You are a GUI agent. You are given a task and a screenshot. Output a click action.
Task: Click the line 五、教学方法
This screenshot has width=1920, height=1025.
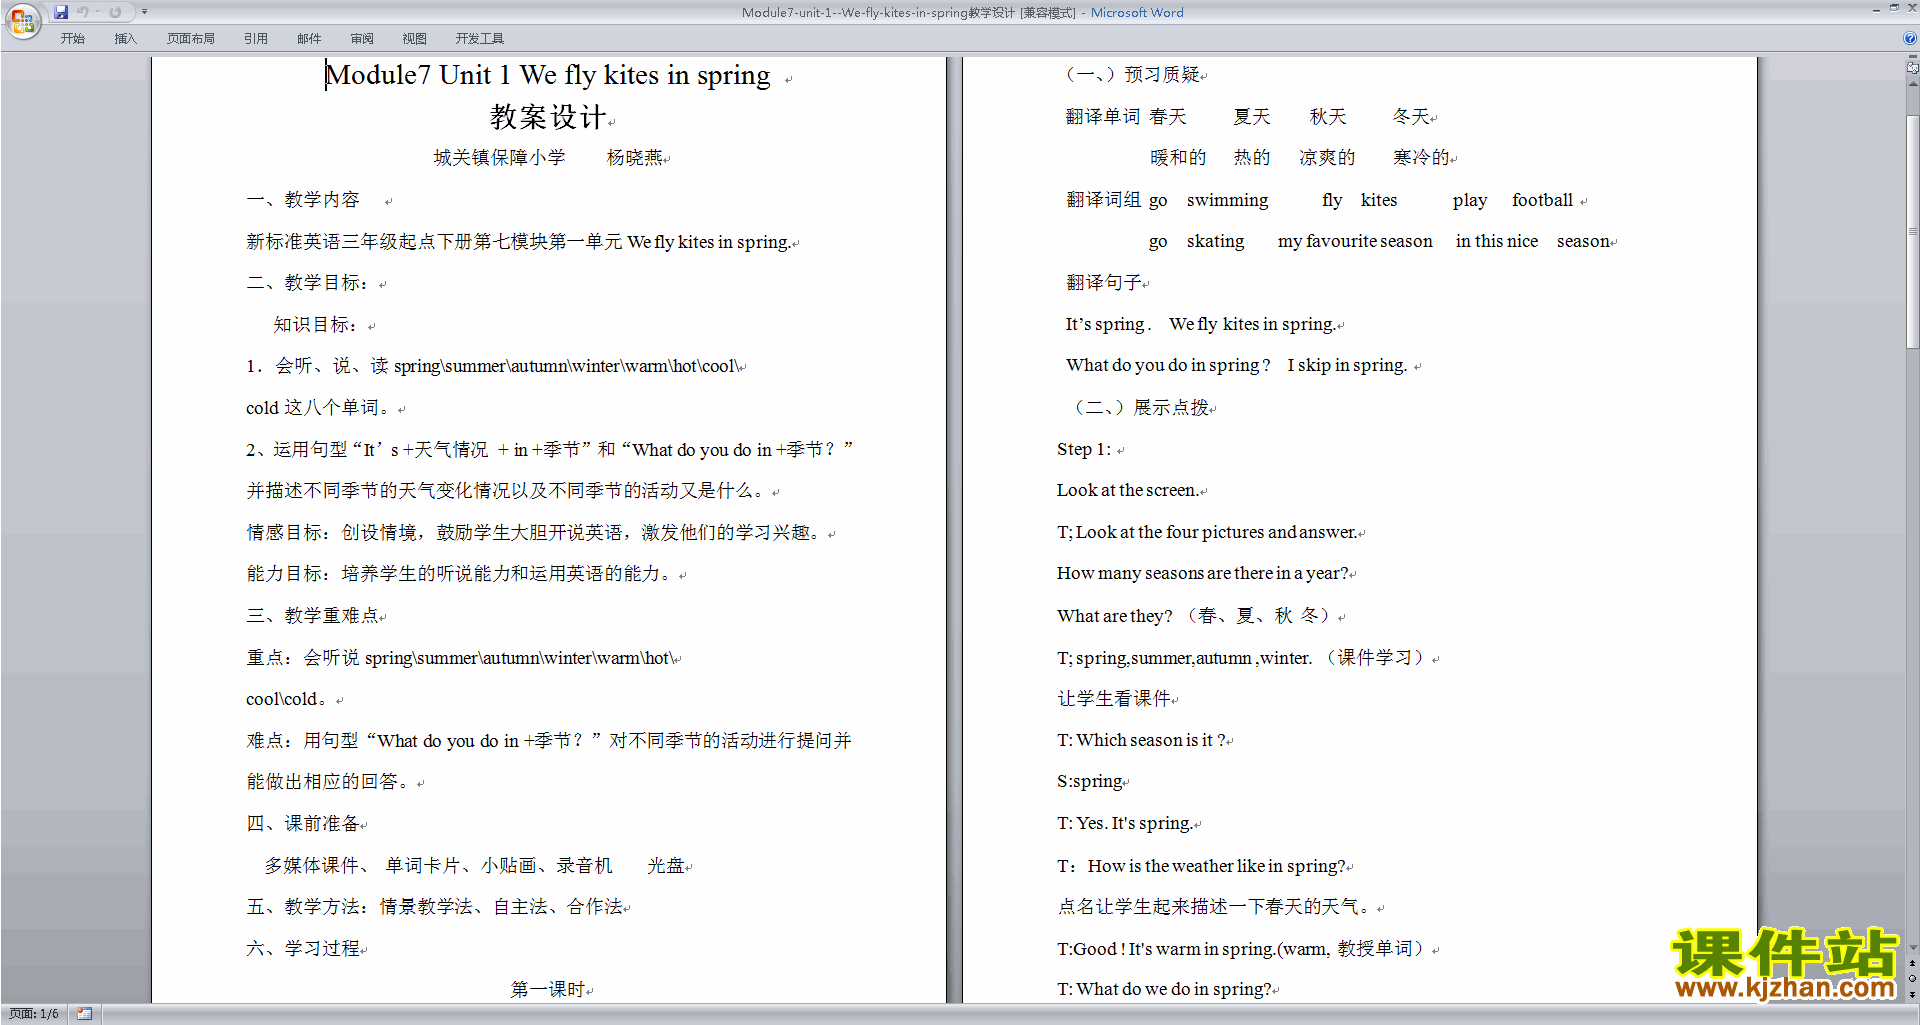tap(434, 907)
